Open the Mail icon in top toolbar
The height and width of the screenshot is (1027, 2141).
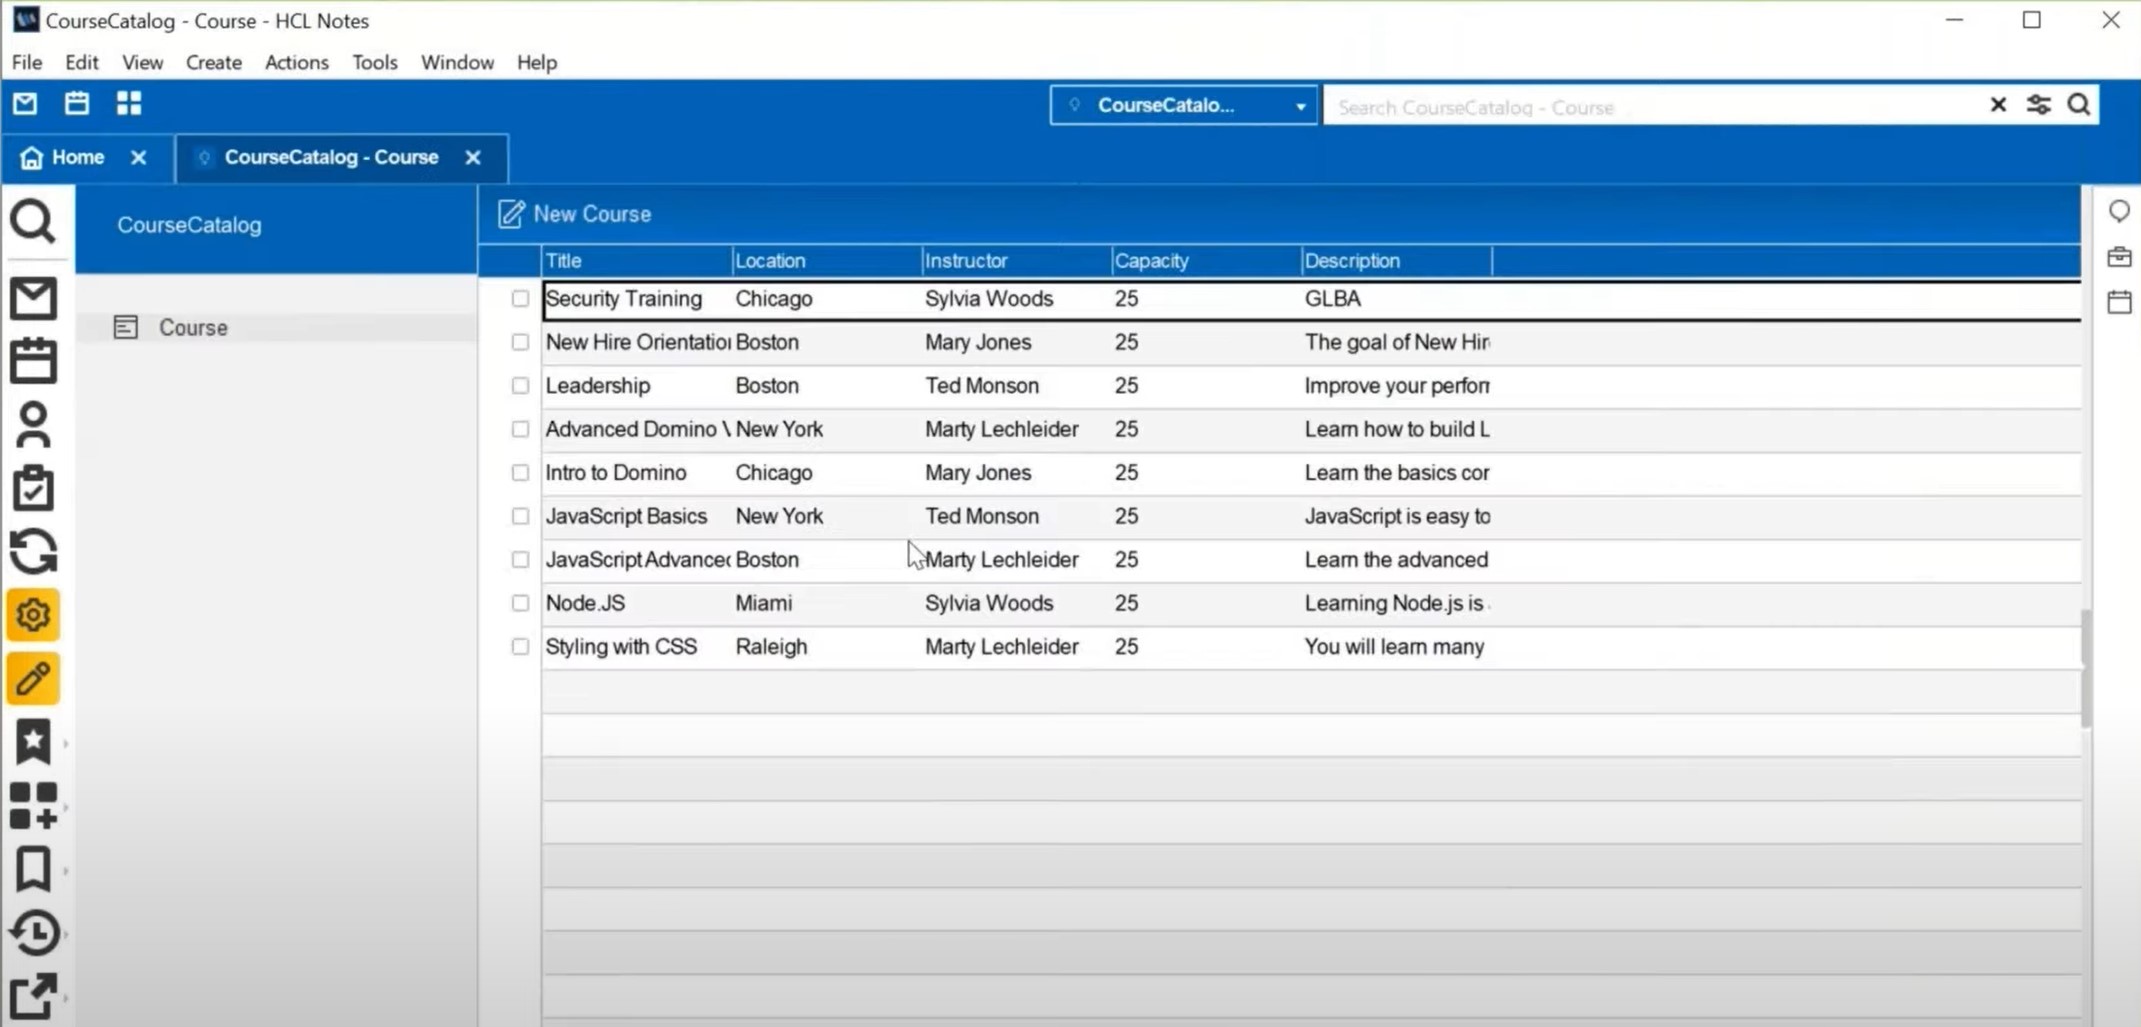pos(25,103)
